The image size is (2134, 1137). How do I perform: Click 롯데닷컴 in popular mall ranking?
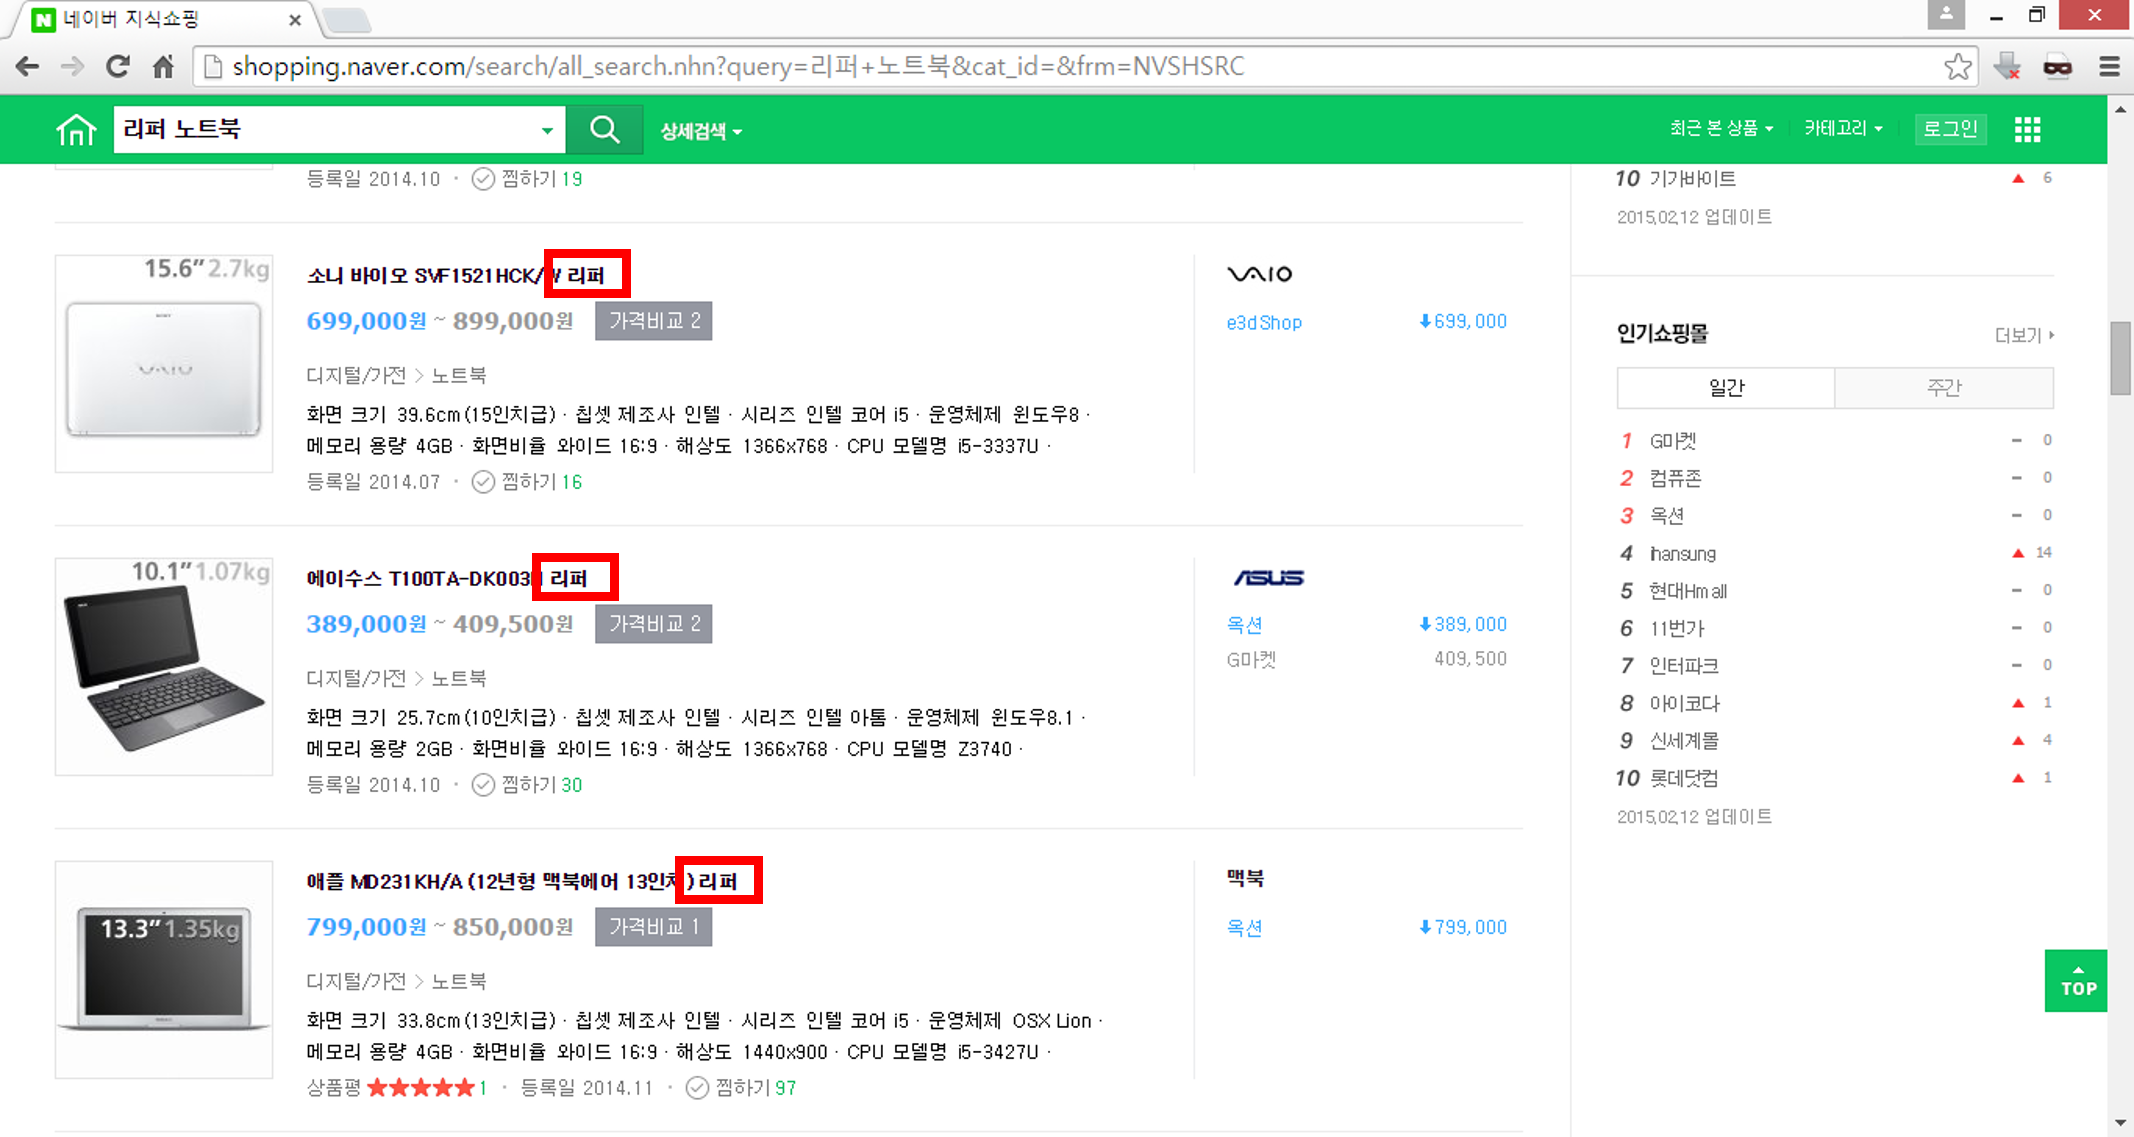pyautogui.click(x=1684, y=779)
